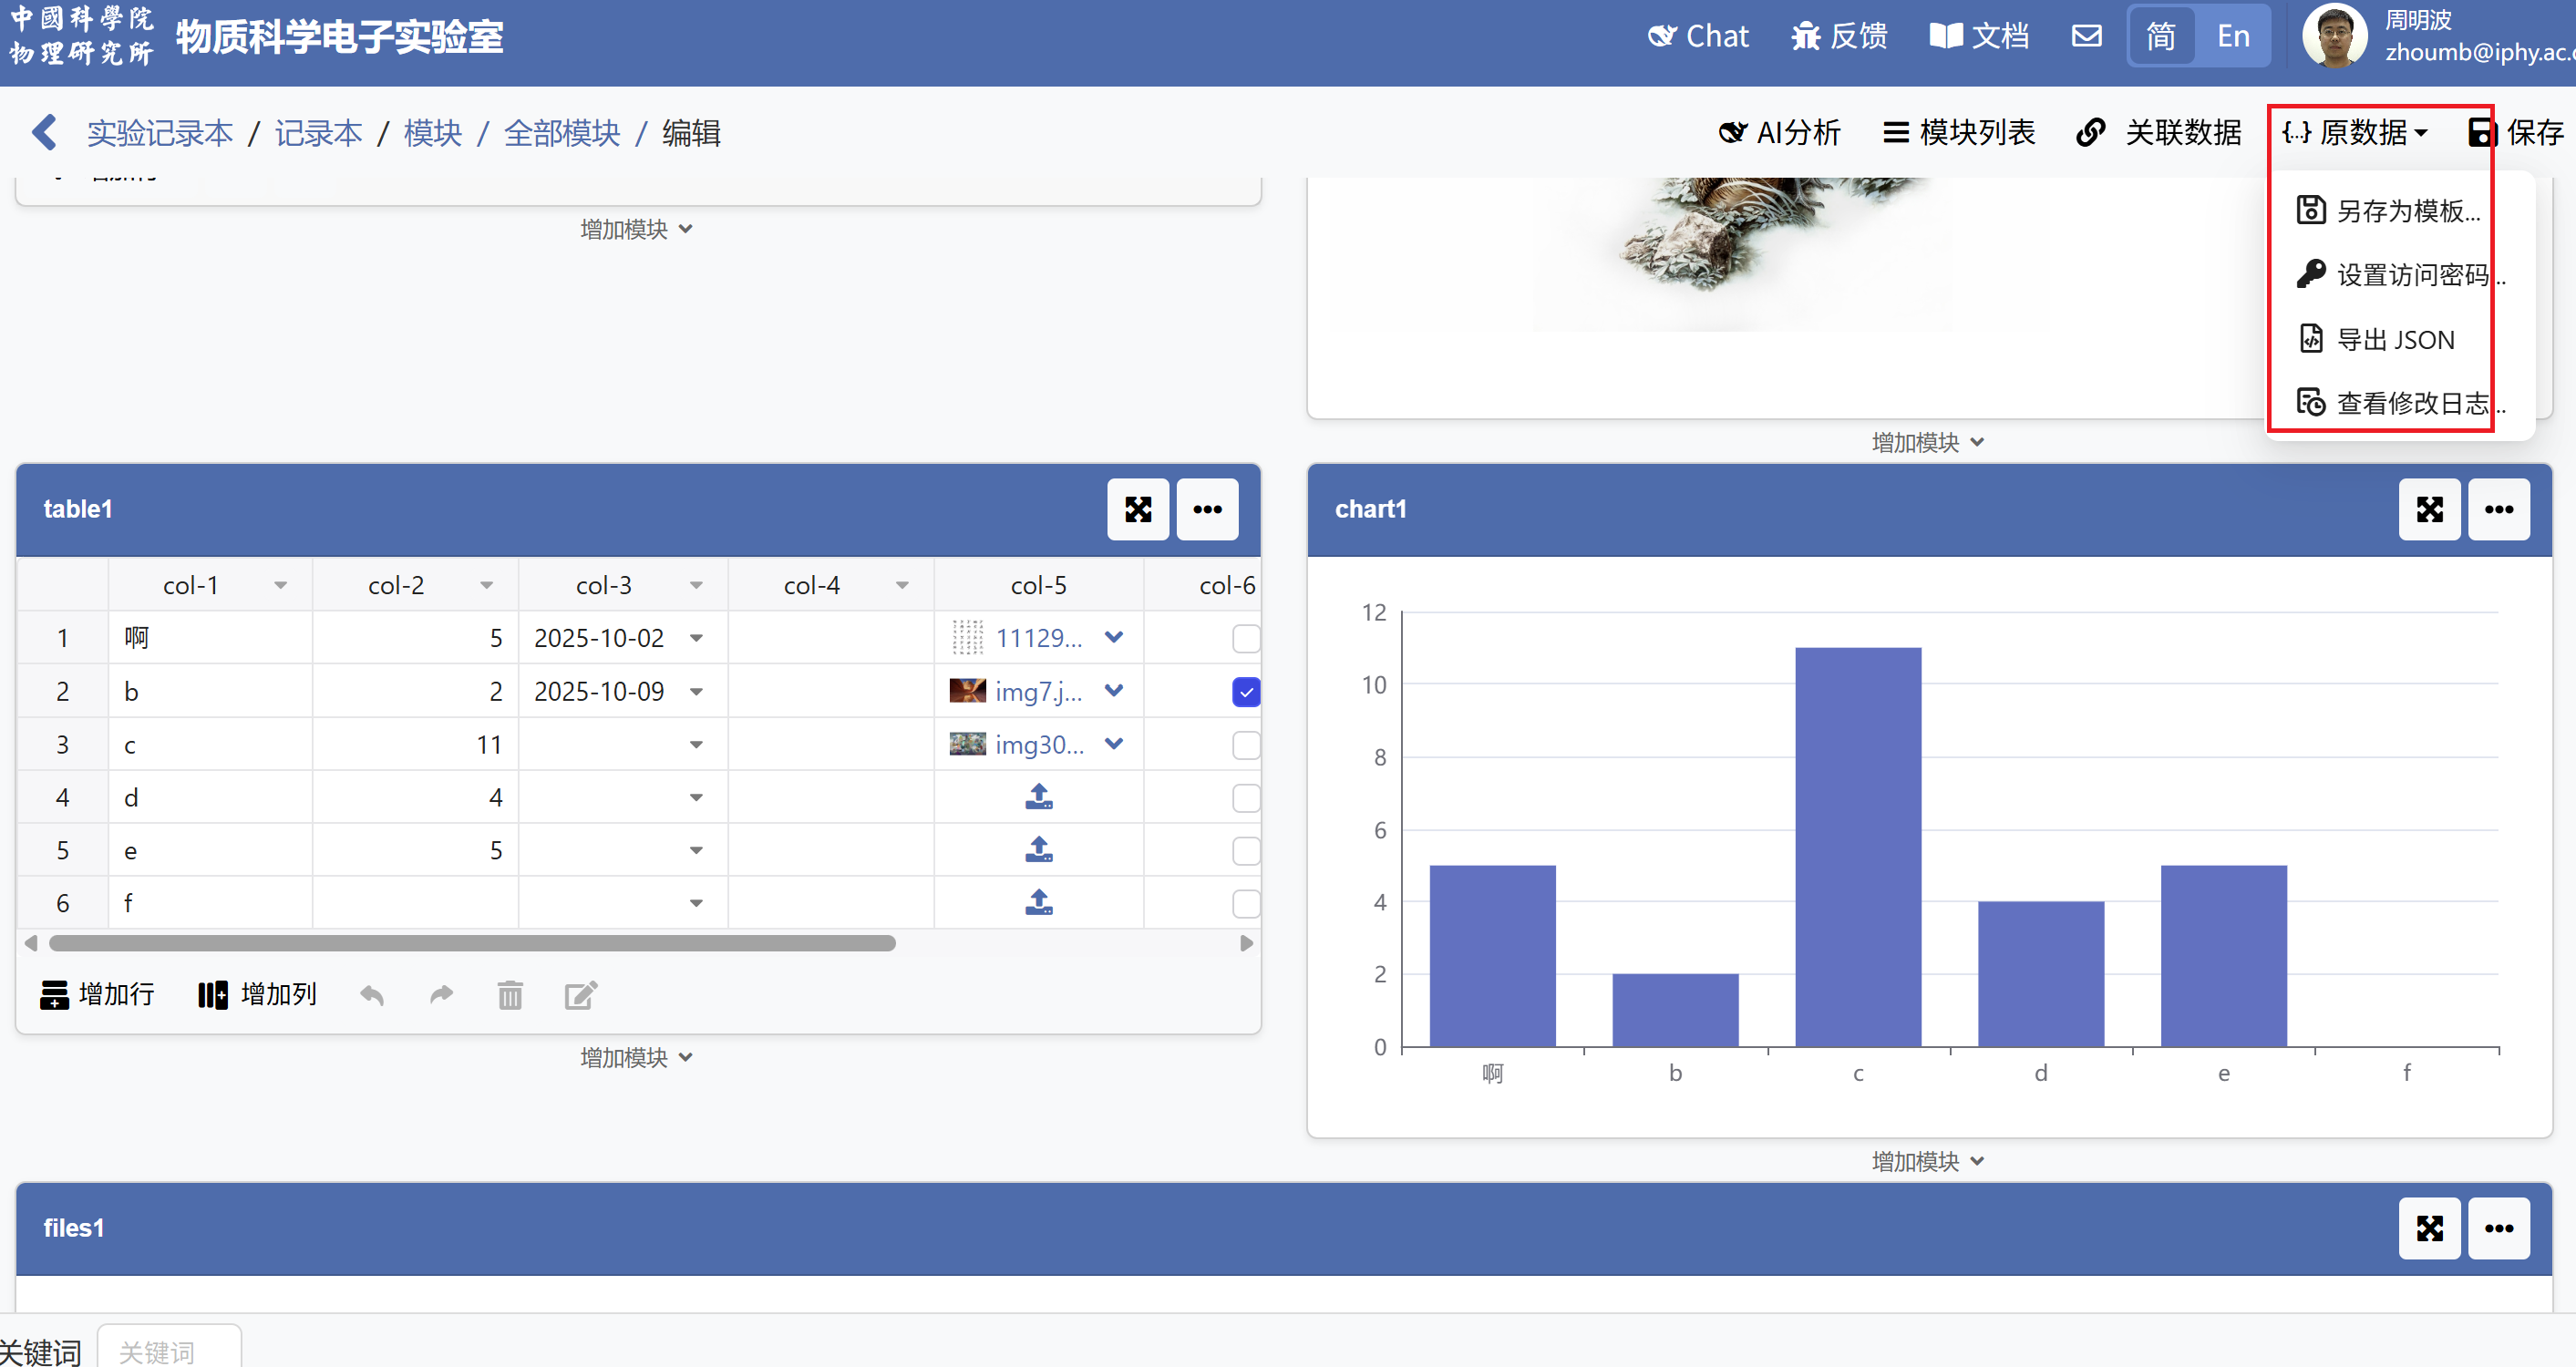Click the mail envelope icon in header

[2086, 36]
